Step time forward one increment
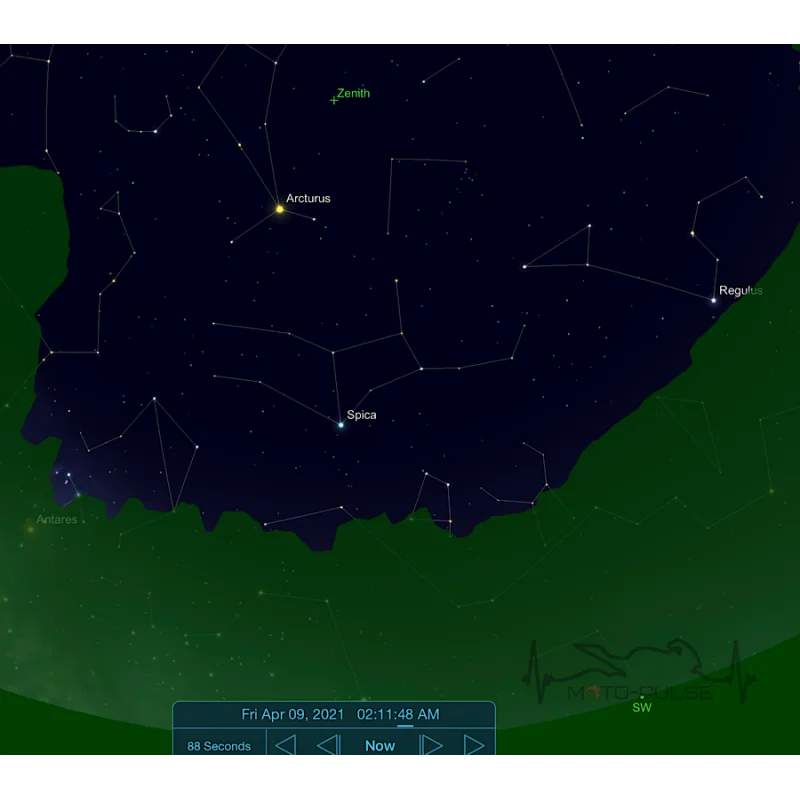Image resolution: width=800 pixels, height=800 pixels. coord(431,745)
